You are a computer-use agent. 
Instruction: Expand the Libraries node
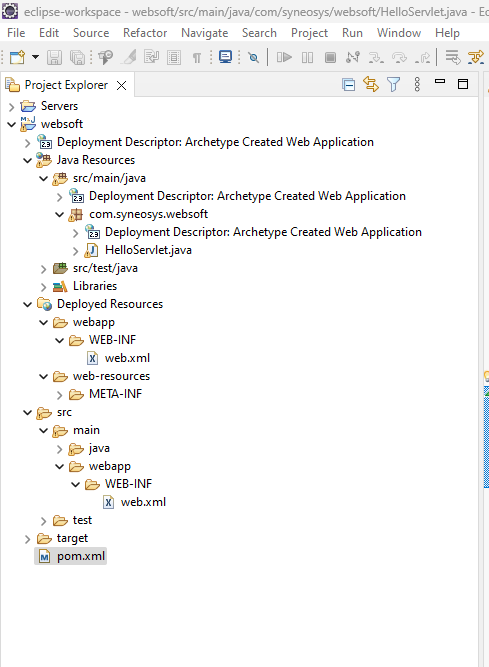(x=43, y=287)
